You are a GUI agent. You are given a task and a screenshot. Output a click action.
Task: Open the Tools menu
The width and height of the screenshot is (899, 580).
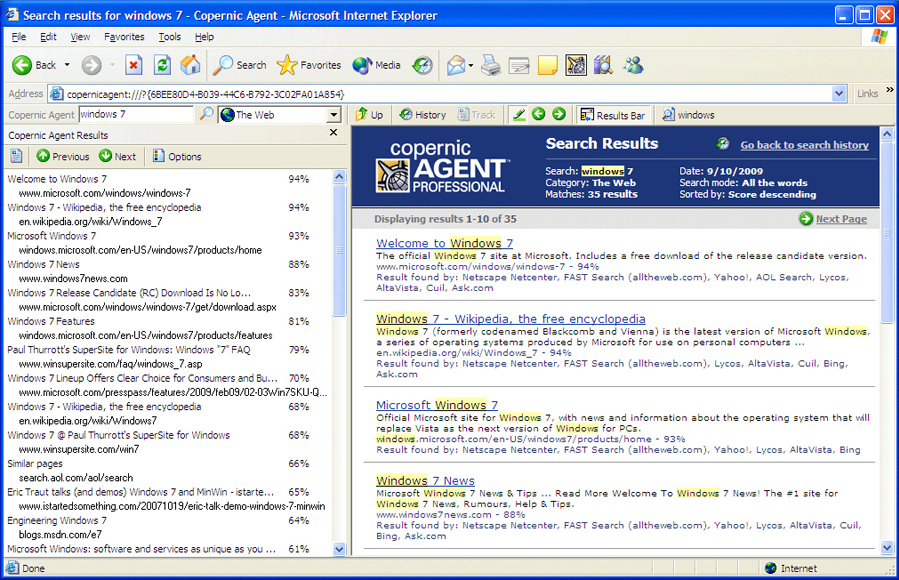point(169,37)
